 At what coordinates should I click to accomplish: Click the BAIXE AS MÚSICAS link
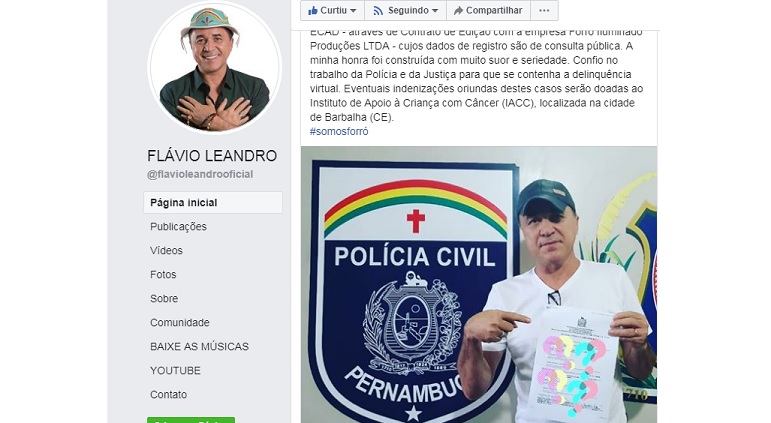point(200,347)
